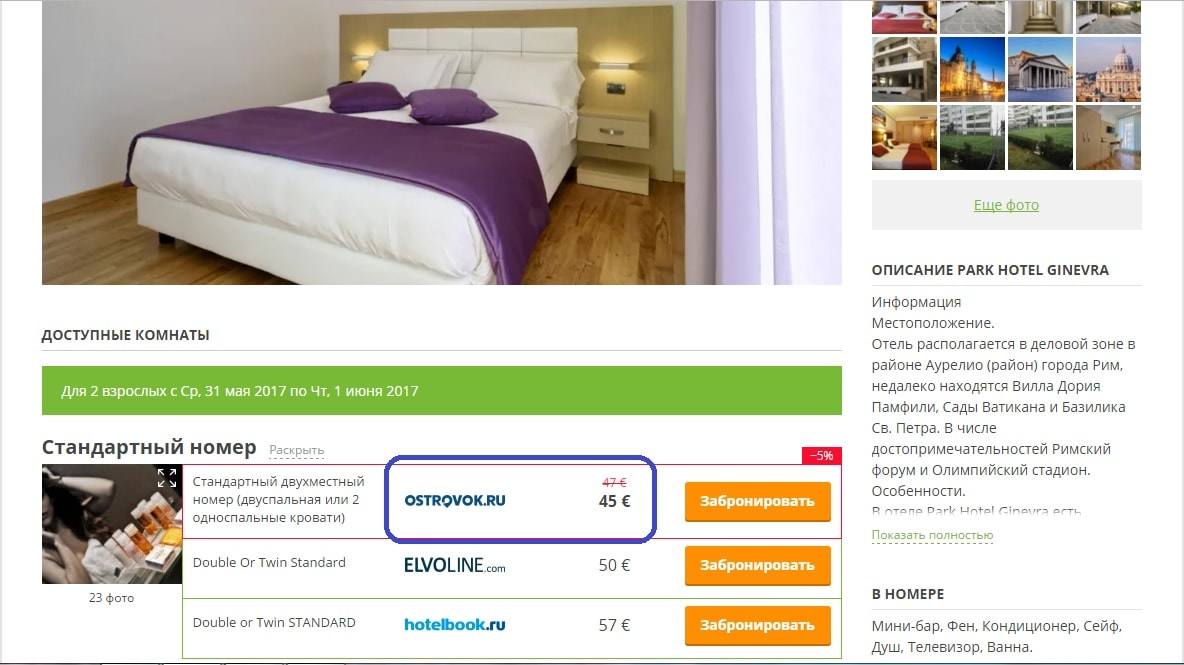Click the 23 фото caption
The width and height of the screenshot is (1184, 665).
click(112, 598)
